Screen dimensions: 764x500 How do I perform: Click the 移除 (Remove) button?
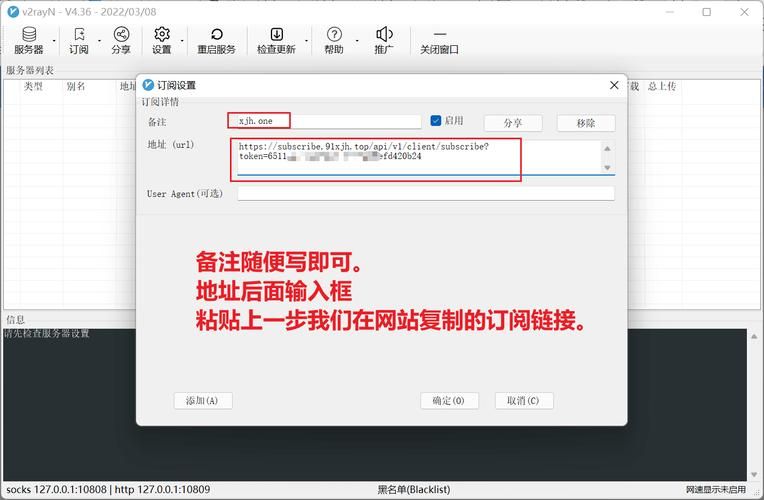pos(586,123)
